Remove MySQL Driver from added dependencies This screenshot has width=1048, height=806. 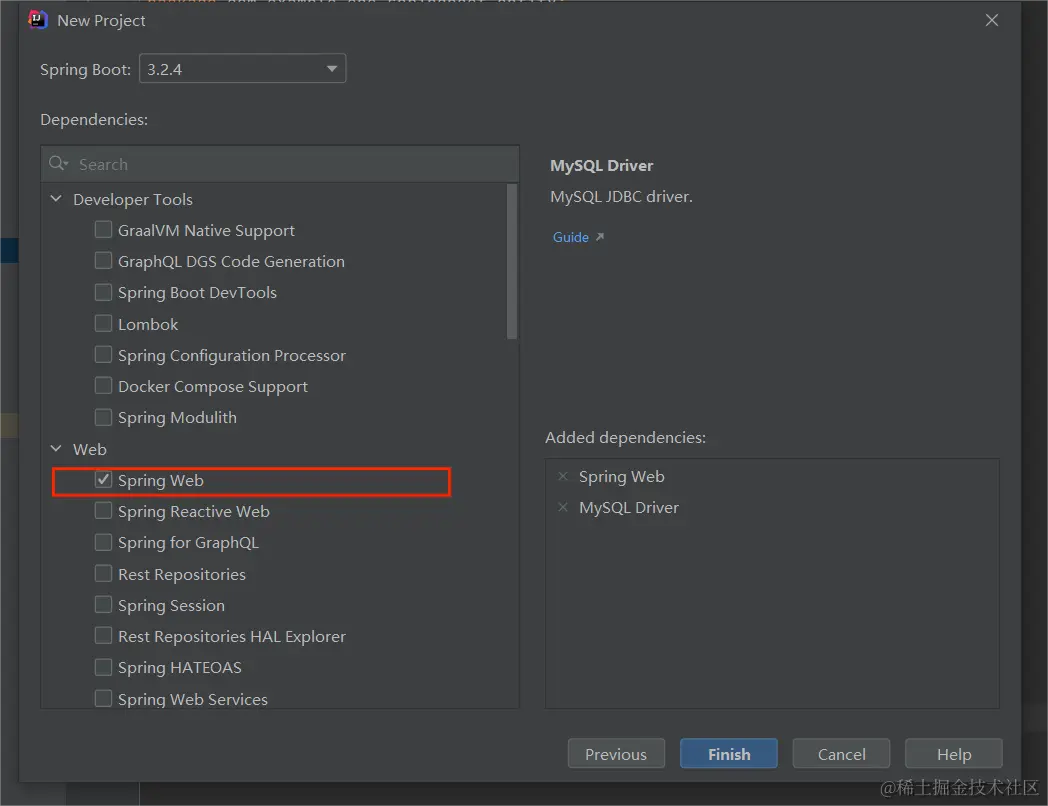pyautogui.click(x=563, y=507)
